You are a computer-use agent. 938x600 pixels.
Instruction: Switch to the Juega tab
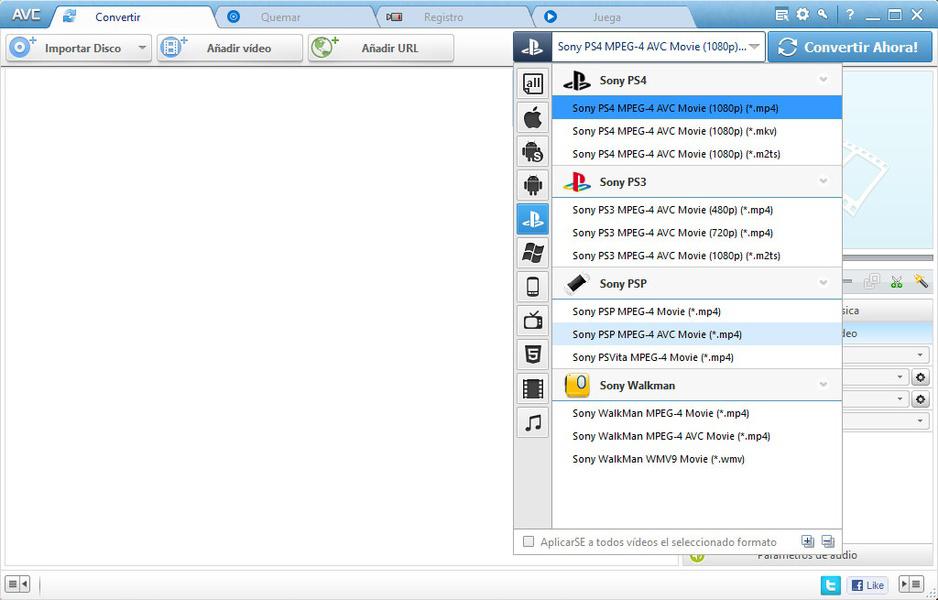point(606,17)
